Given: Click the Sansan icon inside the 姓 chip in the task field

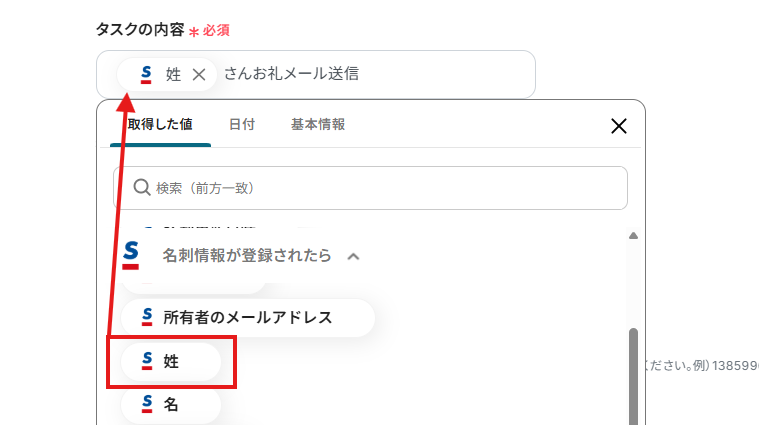Looking at the screenshot, I should point(146,73).
